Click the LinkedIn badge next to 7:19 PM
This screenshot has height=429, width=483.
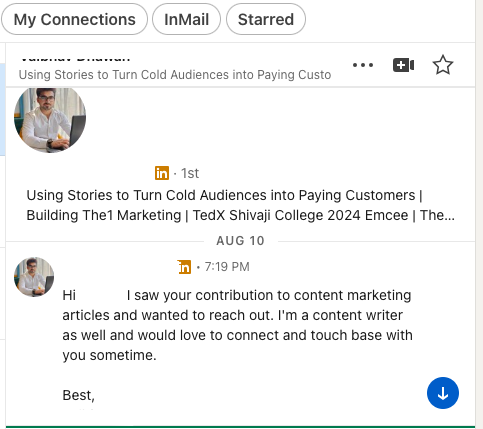(184, 267)
